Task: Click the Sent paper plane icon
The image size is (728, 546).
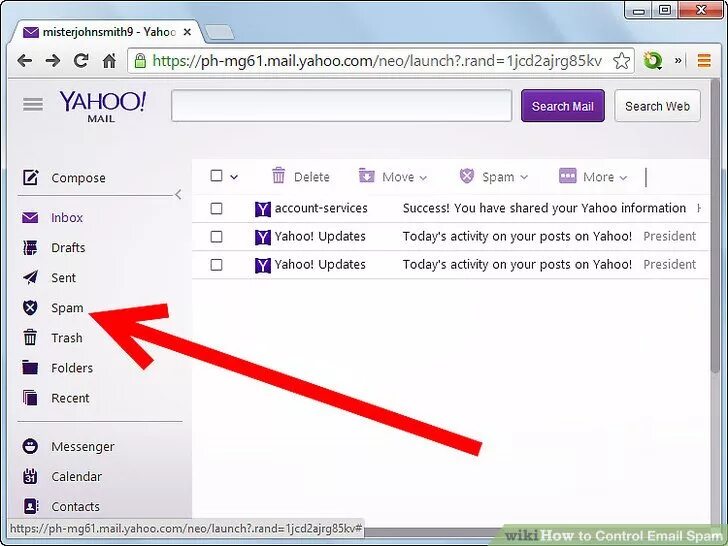Action: pyautogui.click(x=30, y=278)
